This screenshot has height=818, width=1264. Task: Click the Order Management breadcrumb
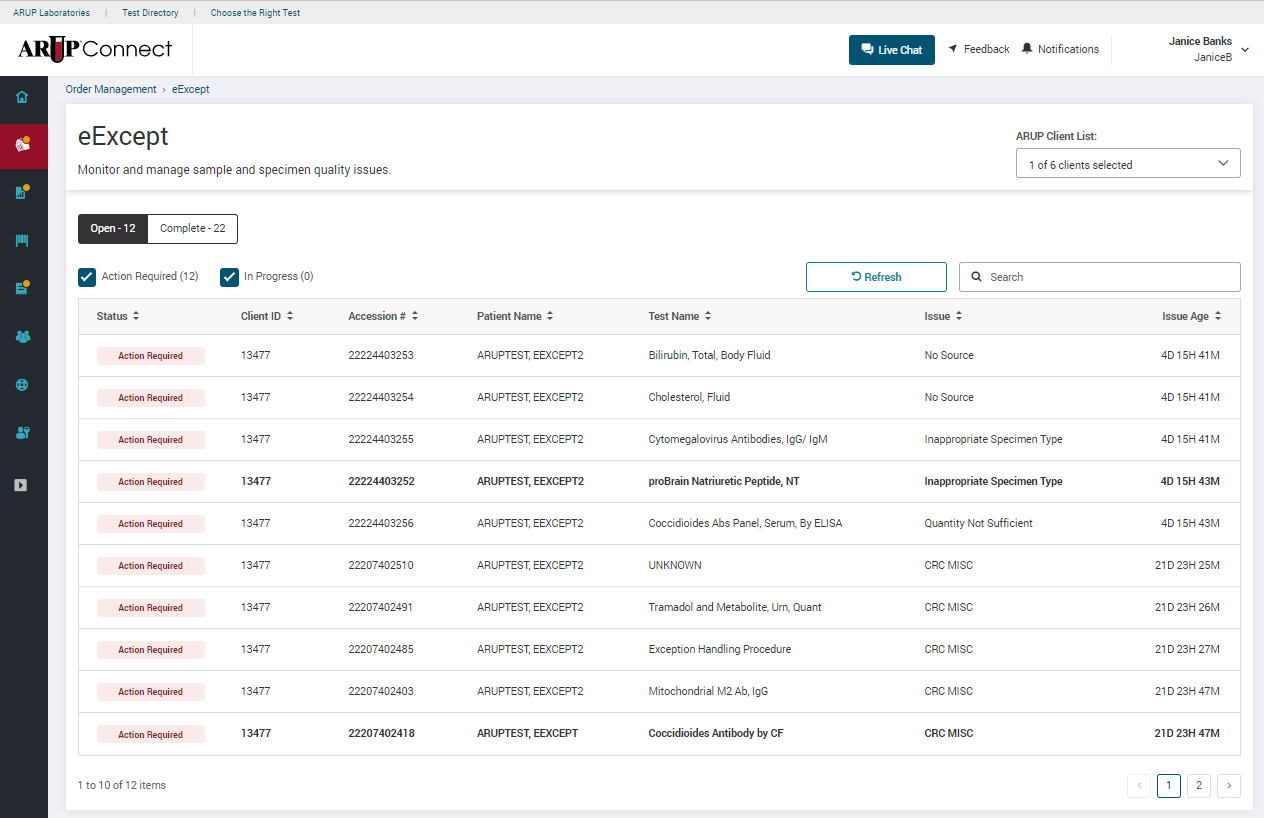111,89
